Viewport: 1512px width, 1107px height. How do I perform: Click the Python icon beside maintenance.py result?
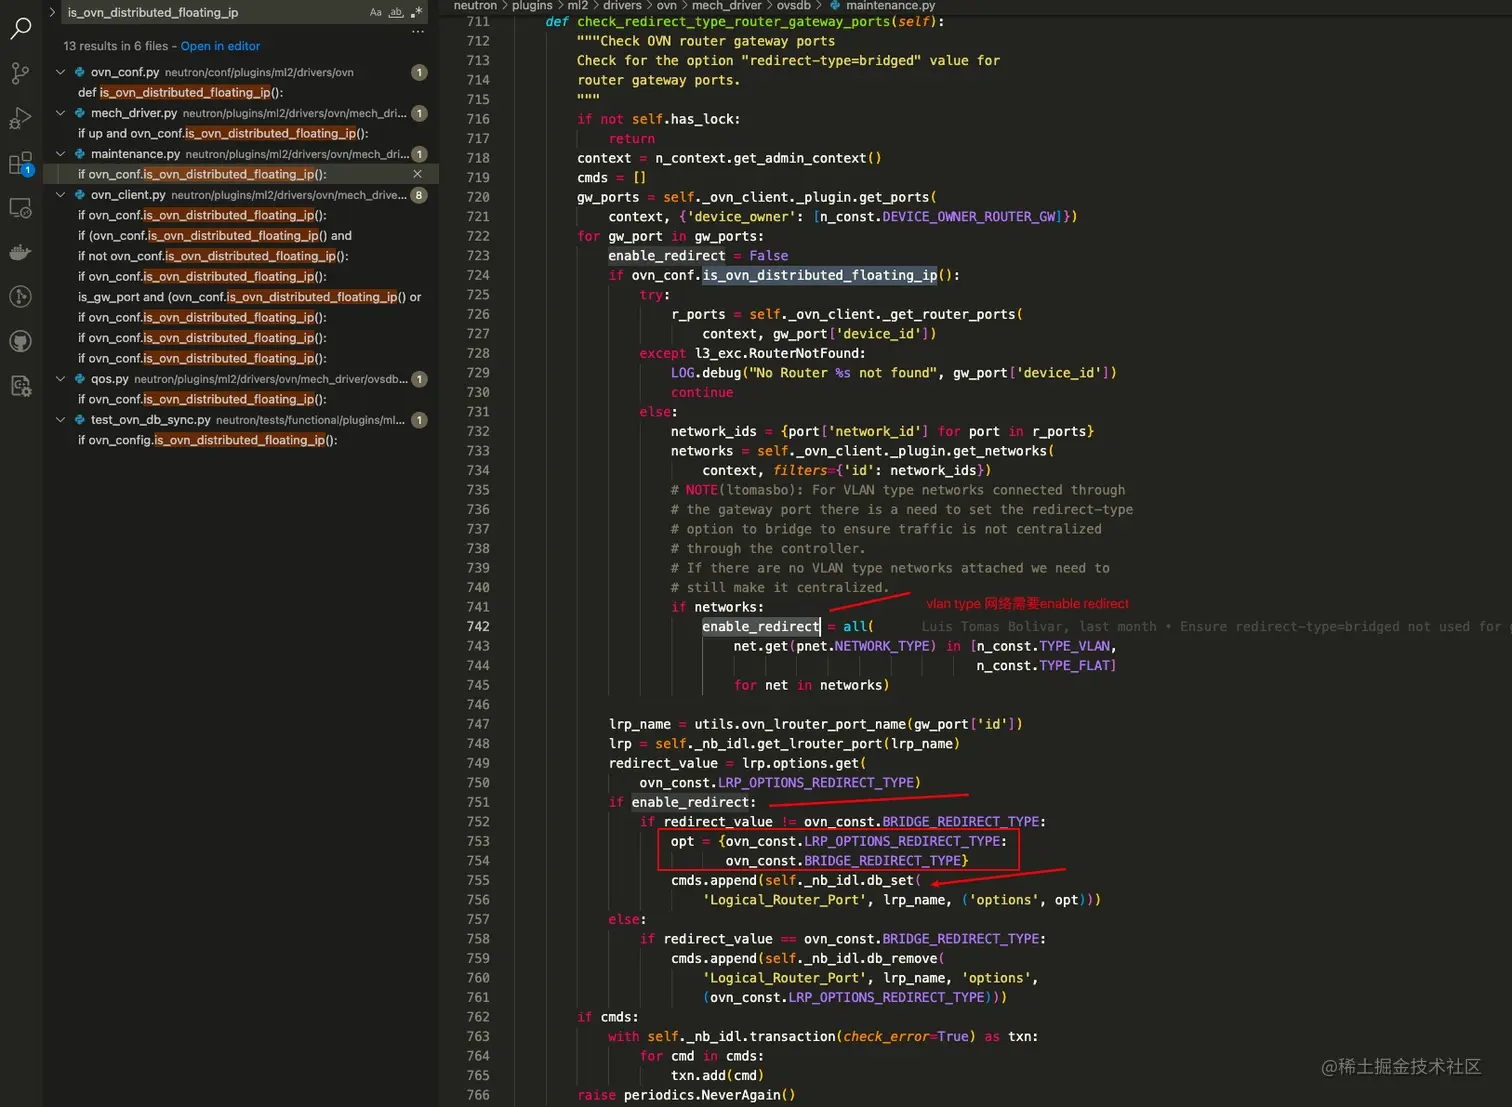pos(79,154)
